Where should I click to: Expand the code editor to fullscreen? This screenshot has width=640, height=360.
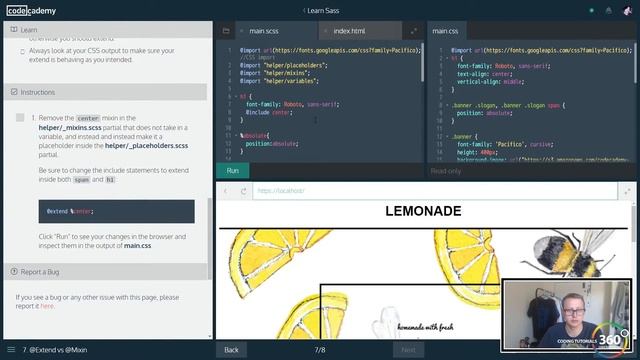414,31
